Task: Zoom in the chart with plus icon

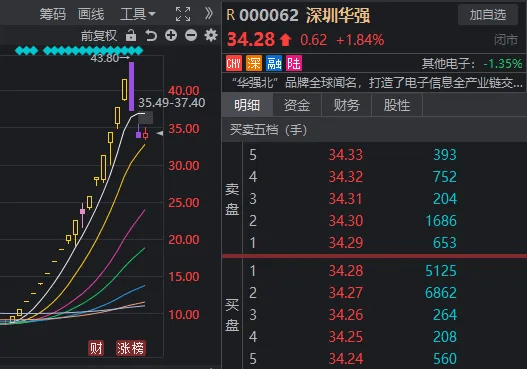Action: [171, 35]
